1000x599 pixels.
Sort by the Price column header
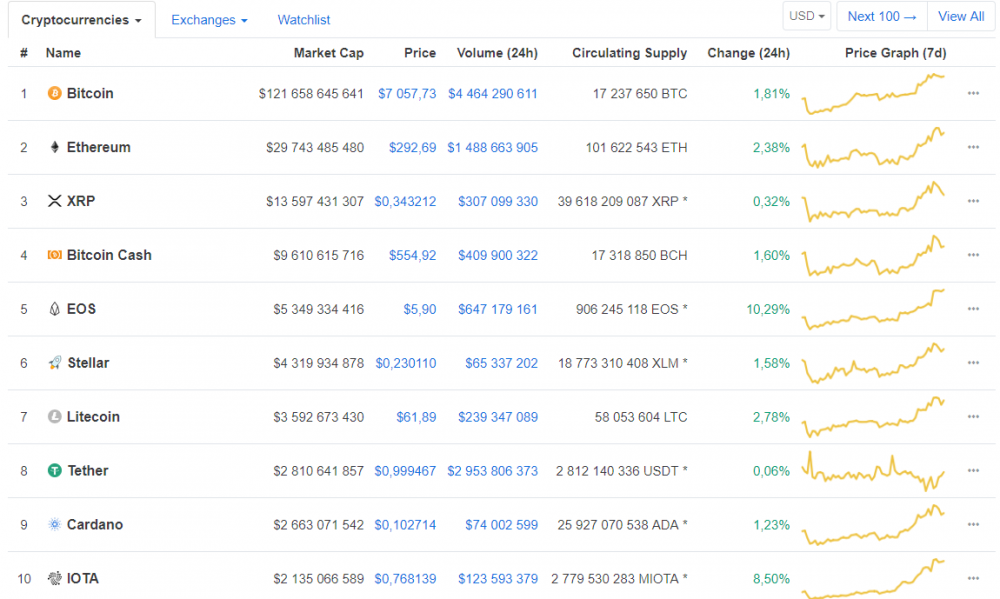point(420,53)
